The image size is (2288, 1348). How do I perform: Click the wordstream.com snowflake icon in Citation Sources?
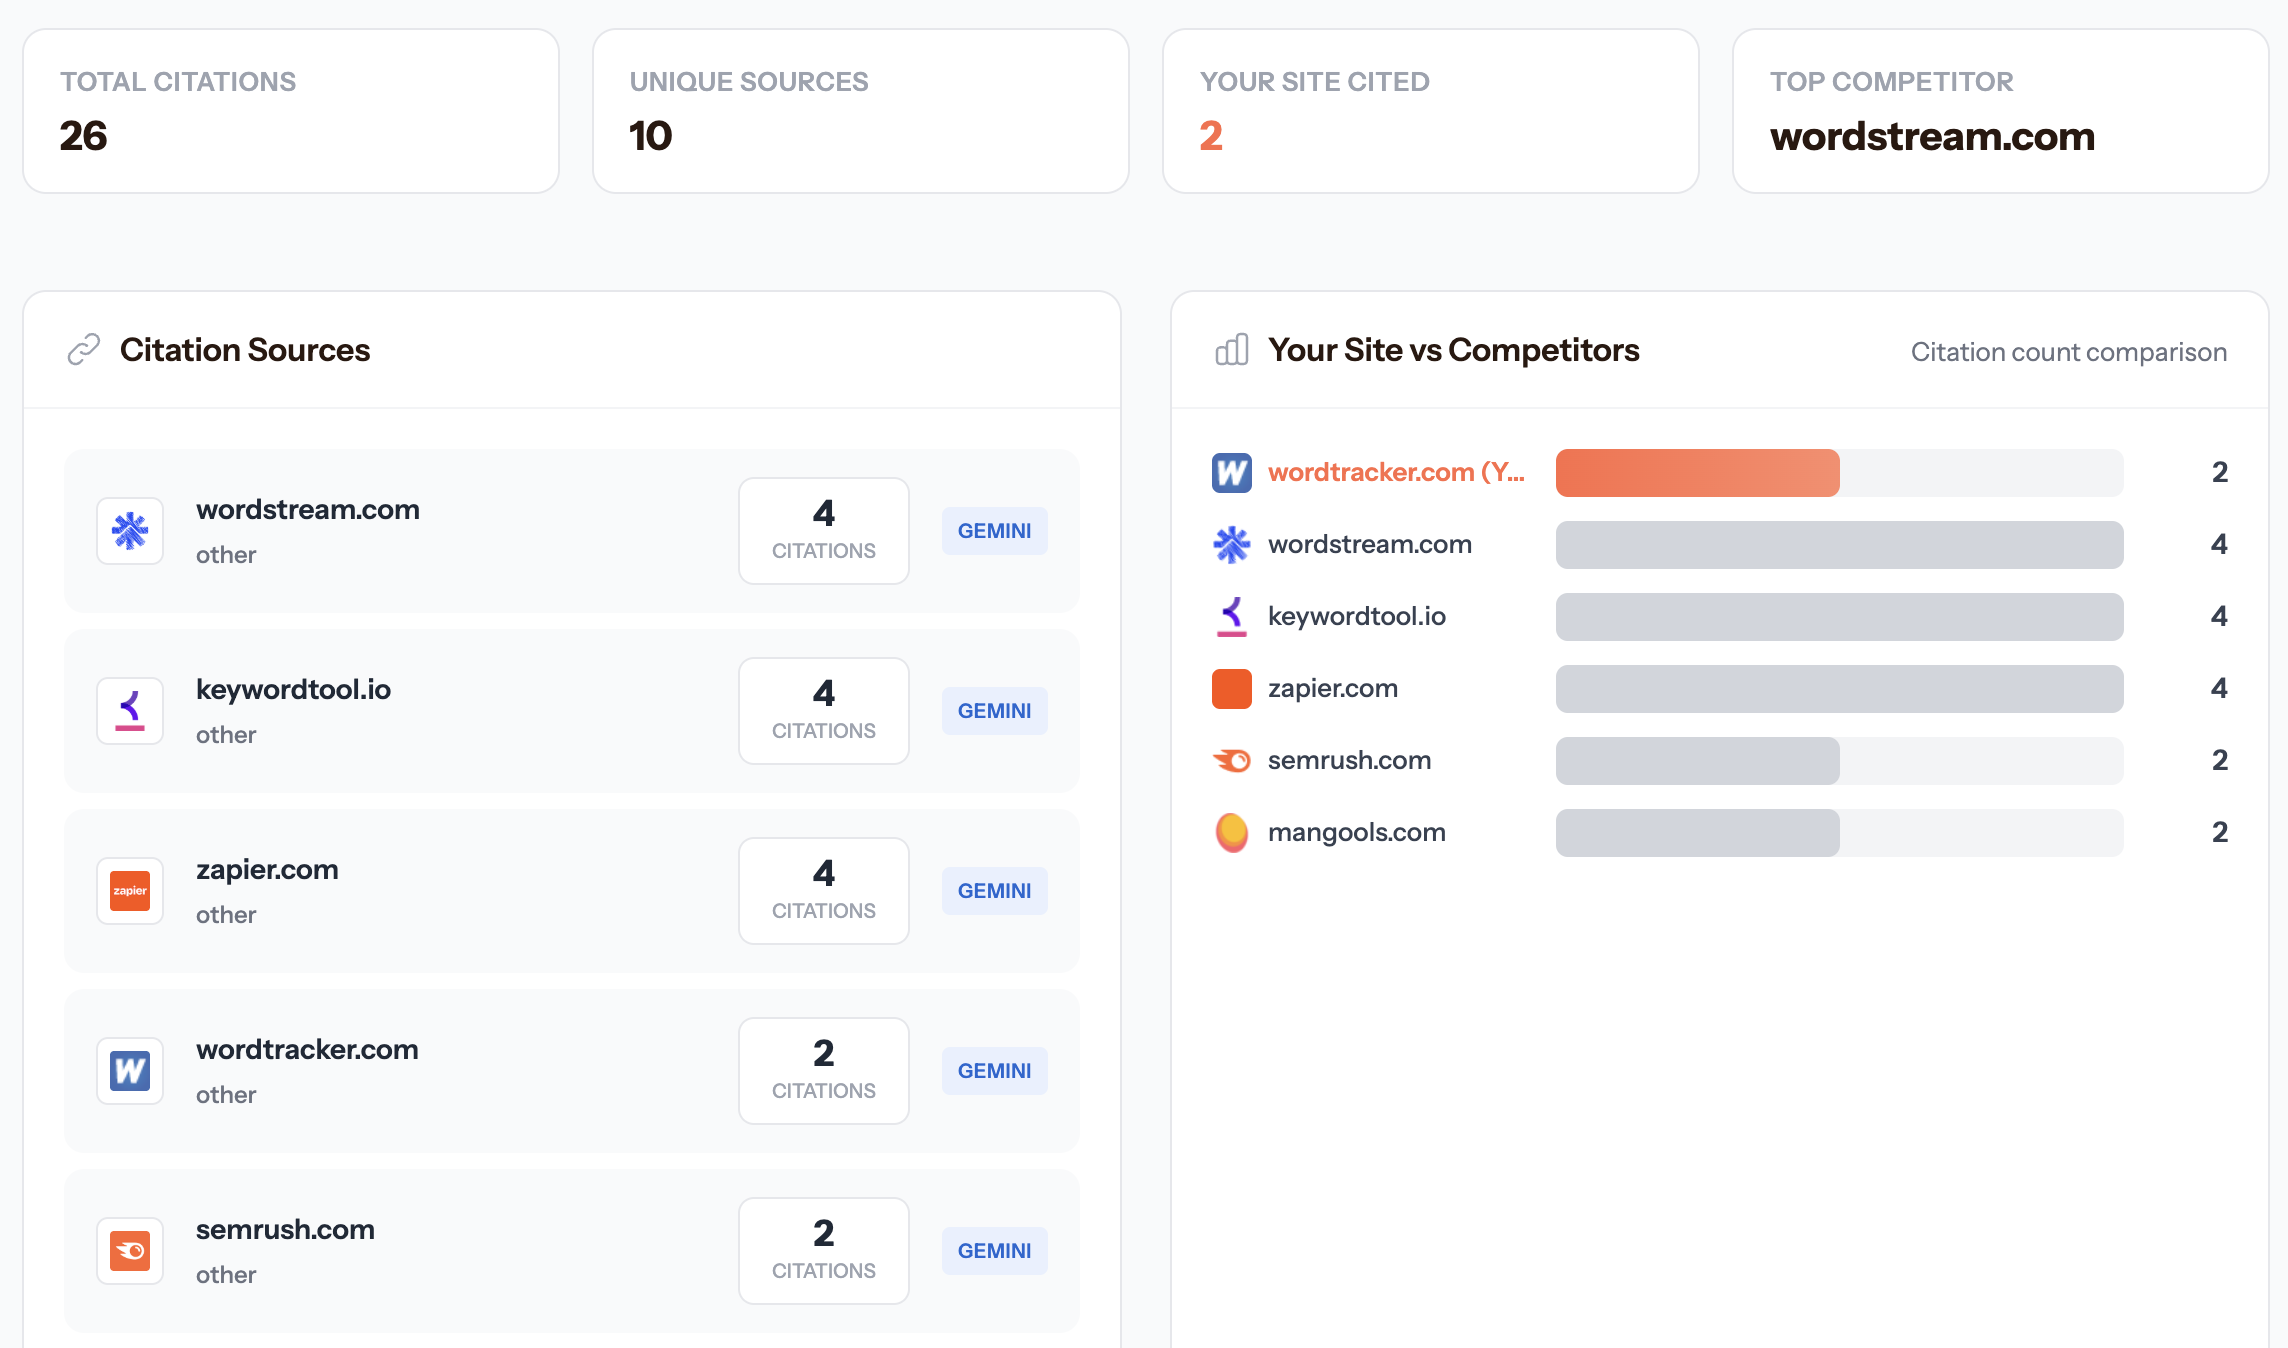[130, 531]
